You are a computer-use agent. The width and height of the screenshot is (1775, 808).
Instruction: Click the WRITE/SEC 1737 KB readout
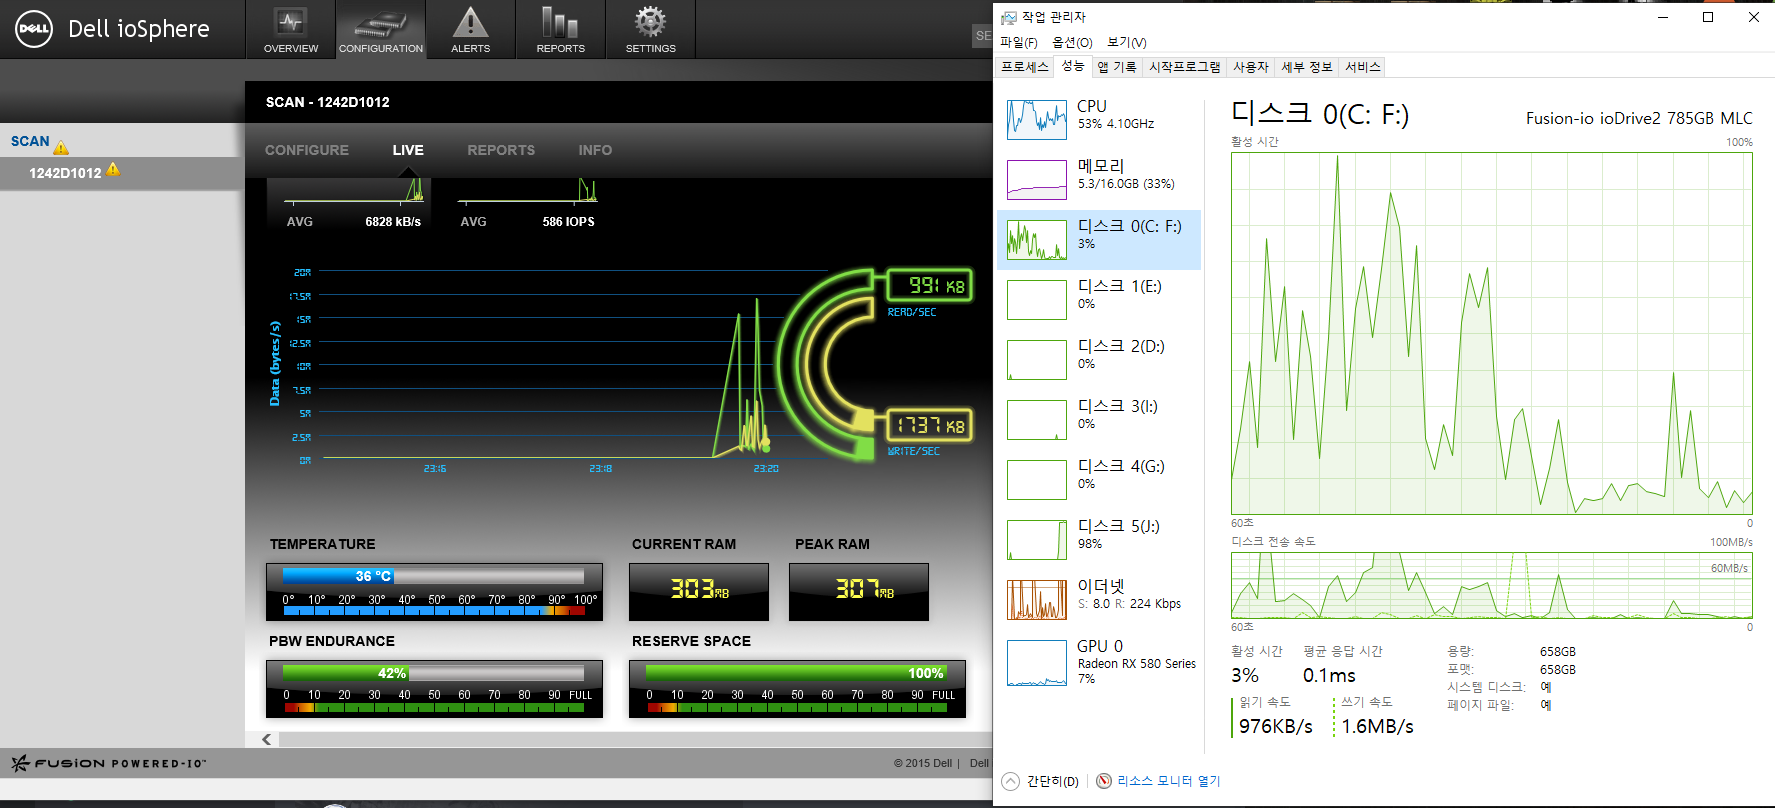pyautogui.click(x=929, y=425)
